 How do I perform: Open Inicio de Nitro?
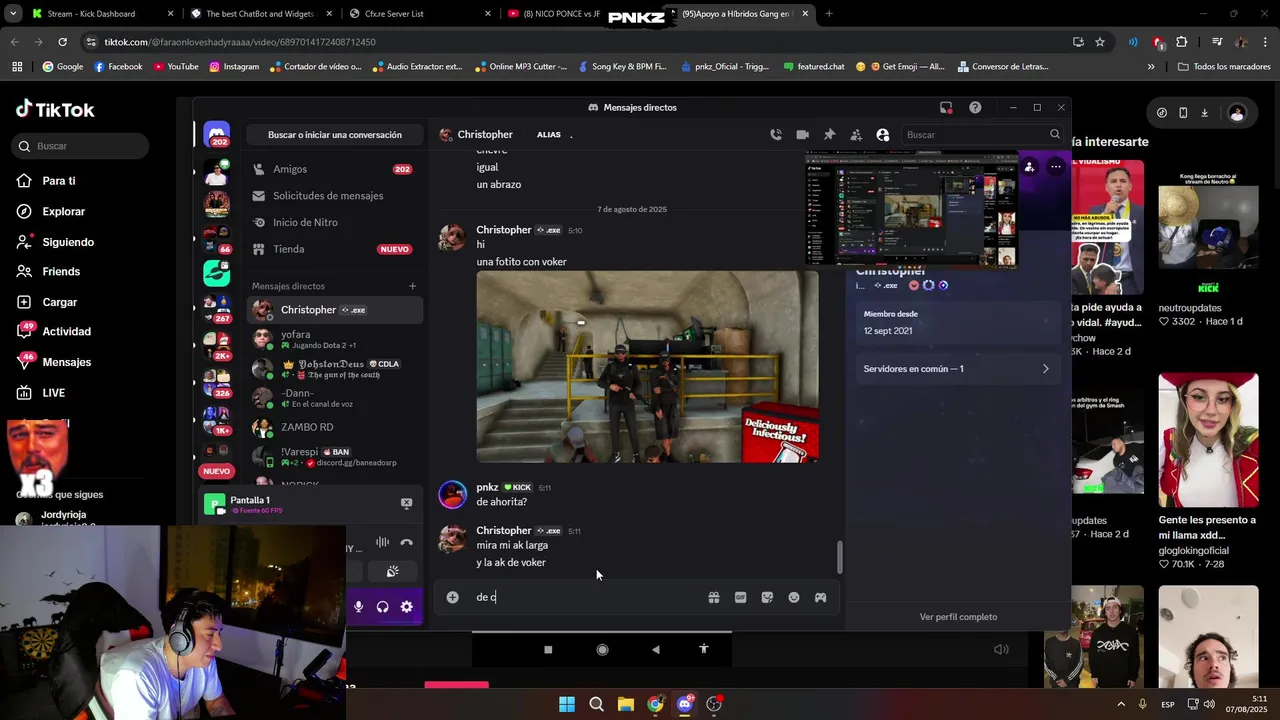(334, 222)
